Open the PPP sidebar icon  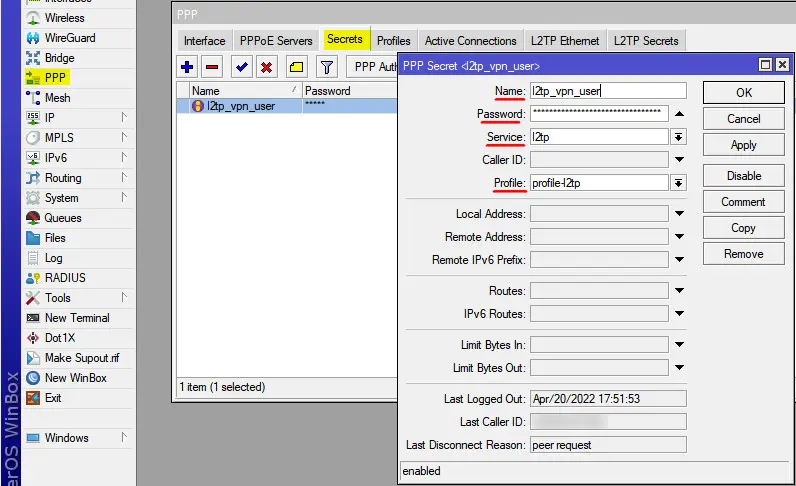click(33, 78)
